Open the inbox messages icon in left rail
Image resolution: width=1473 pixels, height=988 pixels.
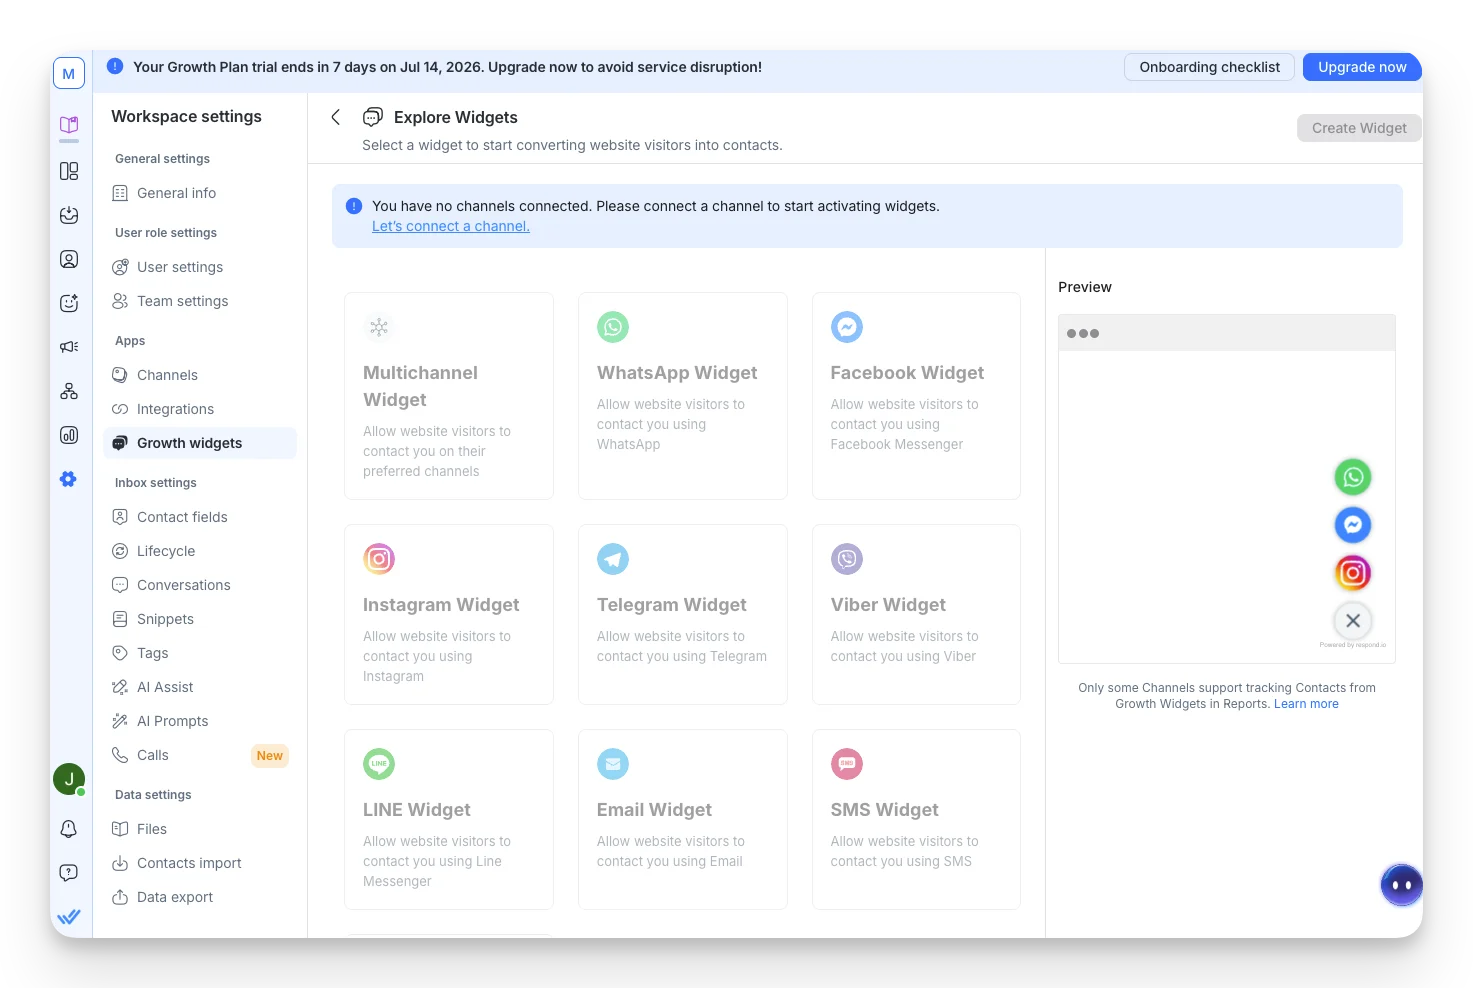point(69,215)
